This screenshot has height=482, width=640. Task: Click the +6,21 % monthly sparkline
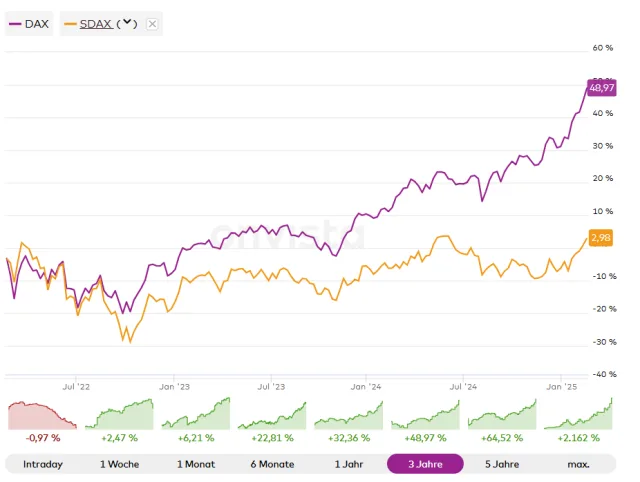pos(196,416)
